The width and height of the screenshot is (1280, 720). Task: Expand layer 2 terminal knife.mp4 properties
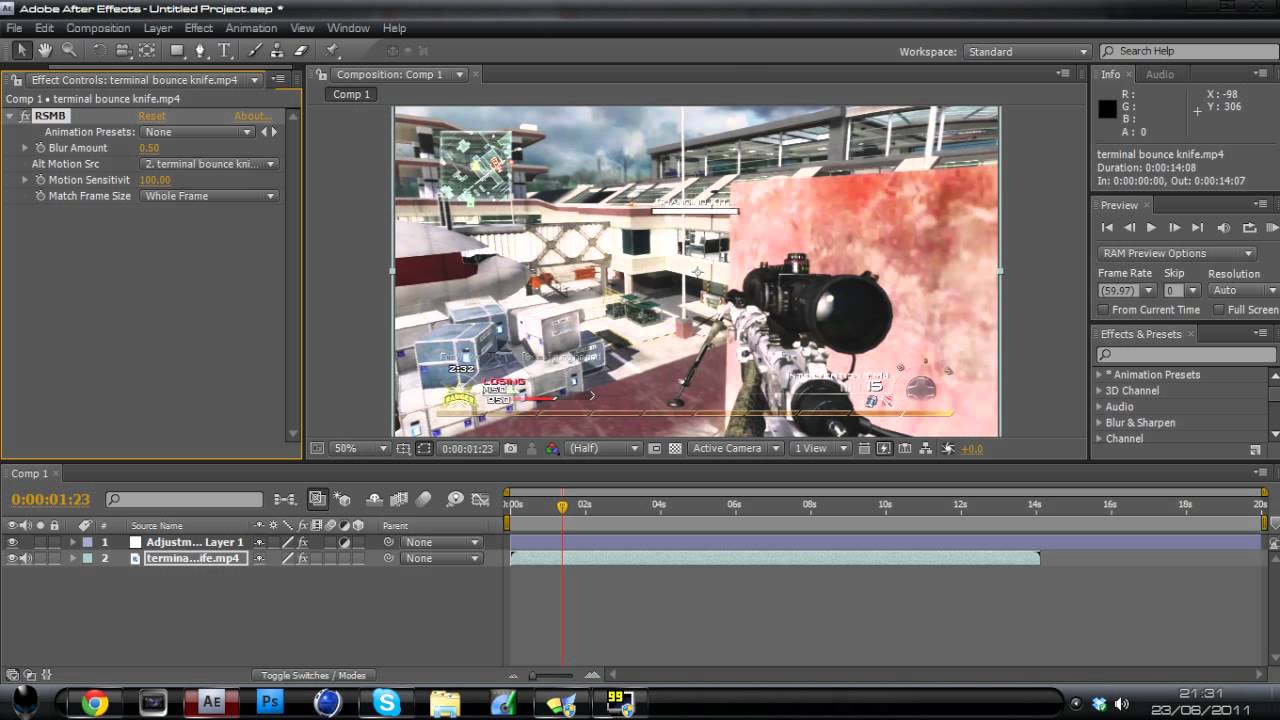[72, 558]
